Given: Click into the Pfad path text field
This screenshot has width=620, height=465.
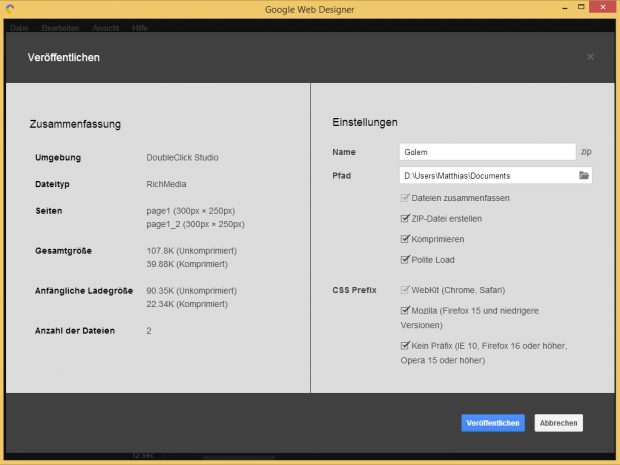Looking at the screenshot, I should pyautogui.click(x=486, y=176).
